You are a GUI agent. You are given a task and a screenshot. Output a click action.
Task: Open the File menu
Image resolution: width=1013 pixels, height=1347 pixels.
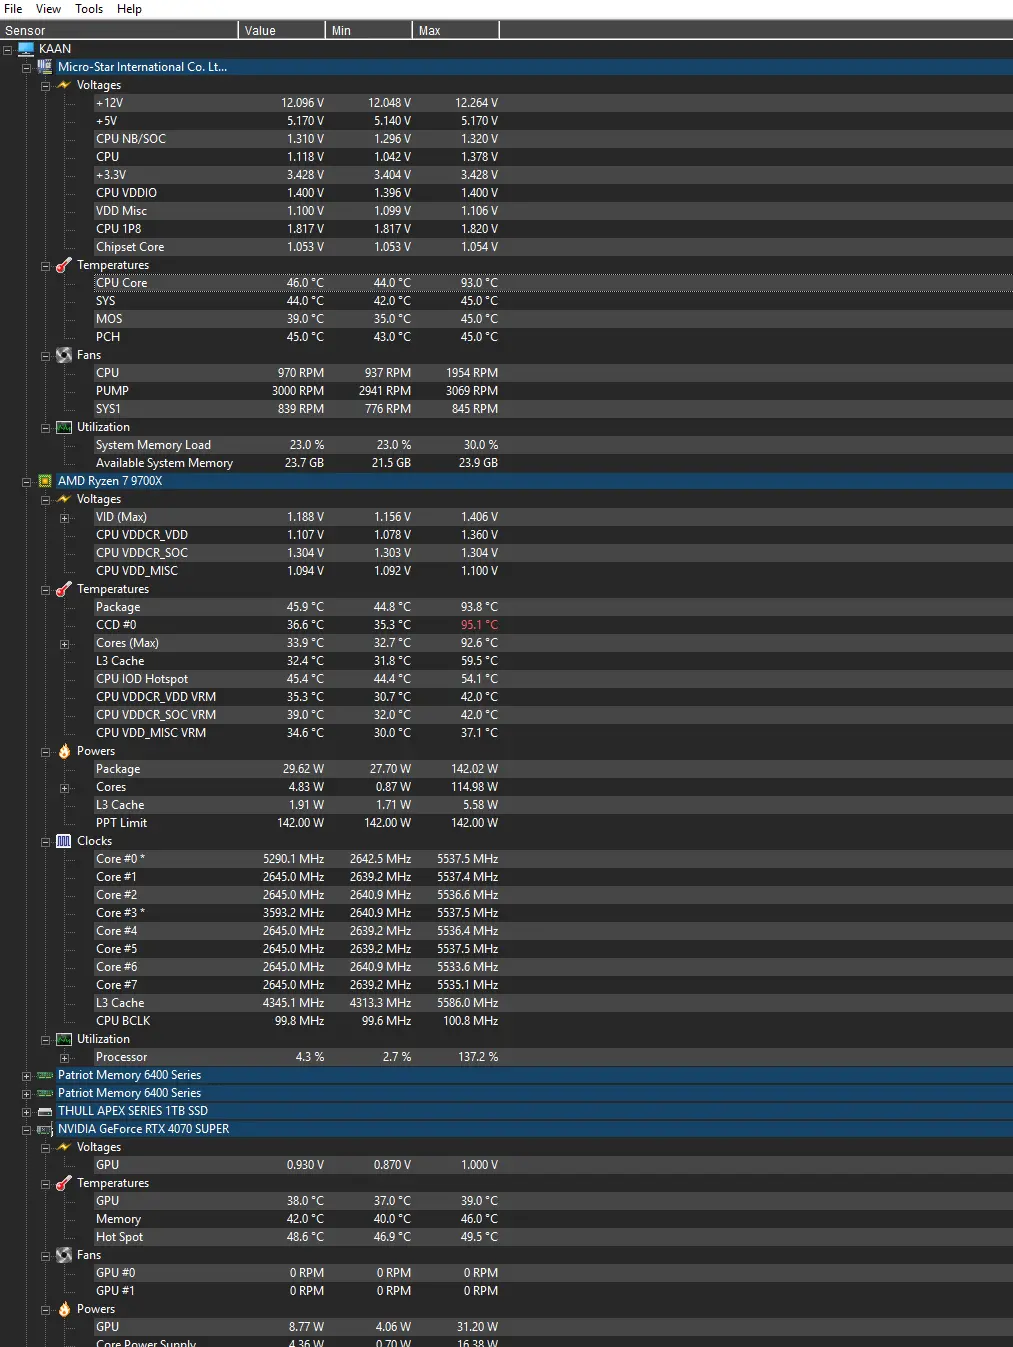click(x=13, y=9)
